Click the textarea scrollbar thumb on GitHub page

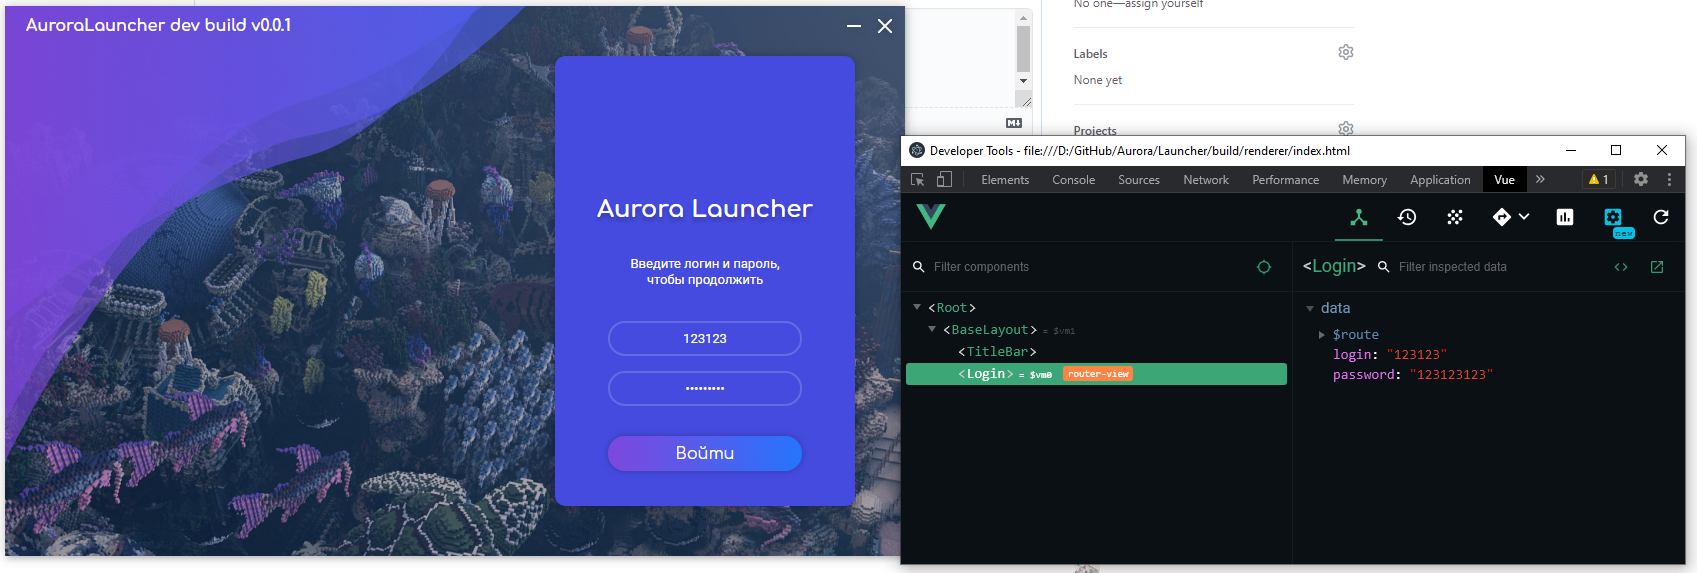(1023, 48)
